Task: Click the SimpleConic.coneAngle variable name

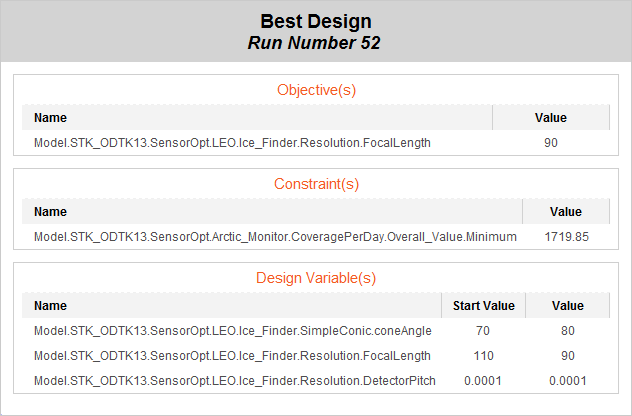Action: [233, 331]
